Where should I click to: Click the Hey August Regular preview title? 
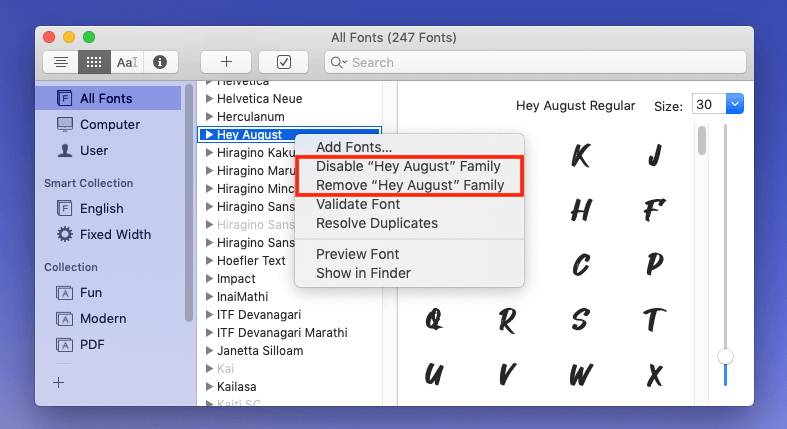click(x=575, y=105)
